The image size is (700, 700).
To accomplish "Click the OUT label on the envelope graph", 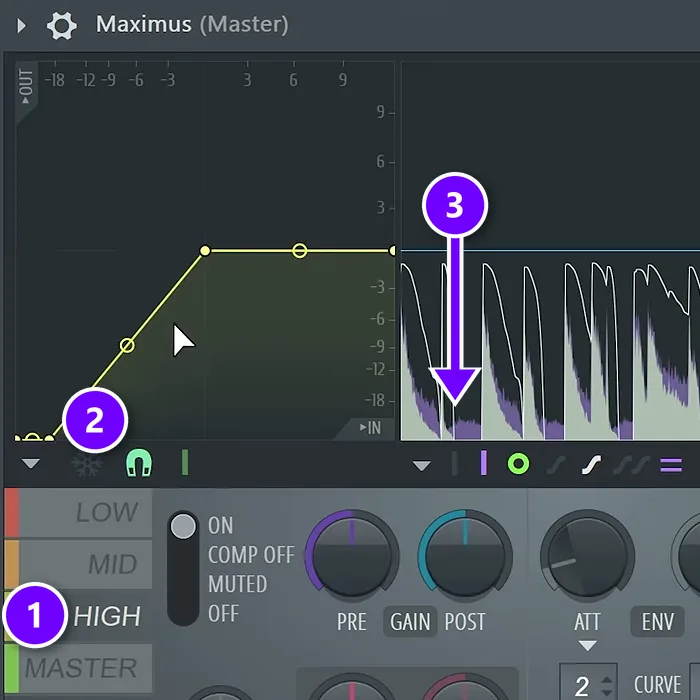I will pyautogui.click(x=26, y=87).
